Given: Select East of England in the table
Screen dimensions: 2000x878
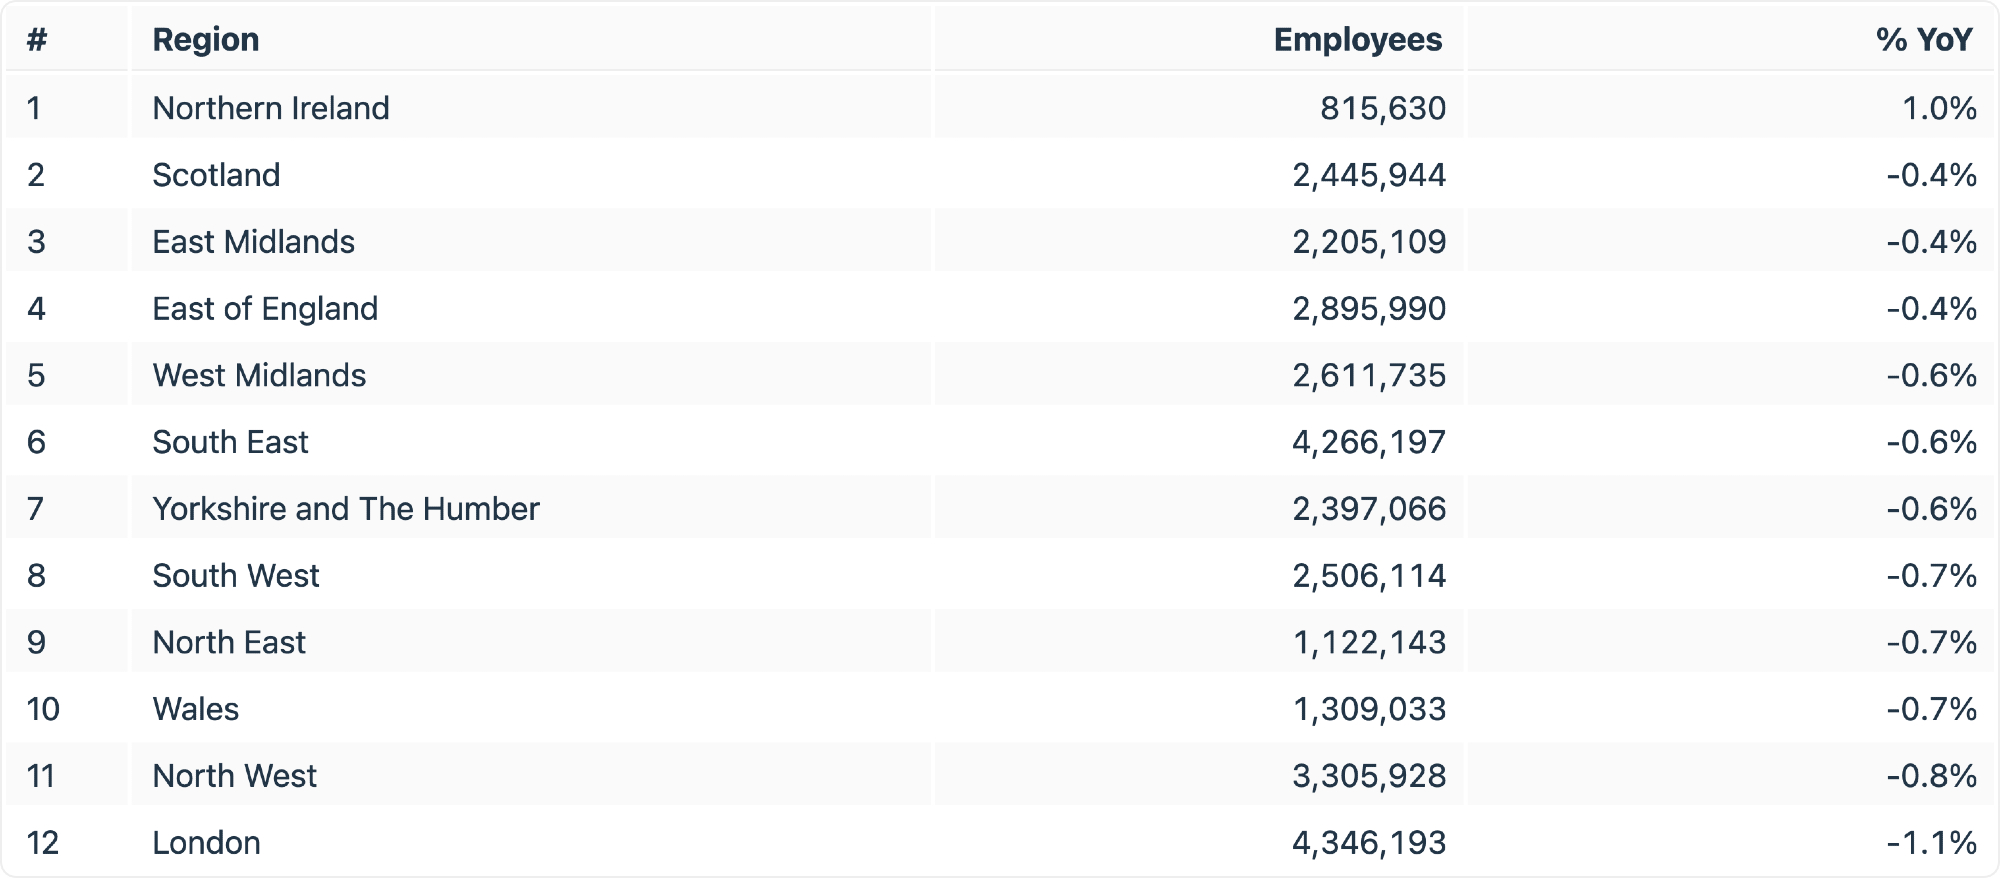Looking at the screenshot, I should point(265,309).
